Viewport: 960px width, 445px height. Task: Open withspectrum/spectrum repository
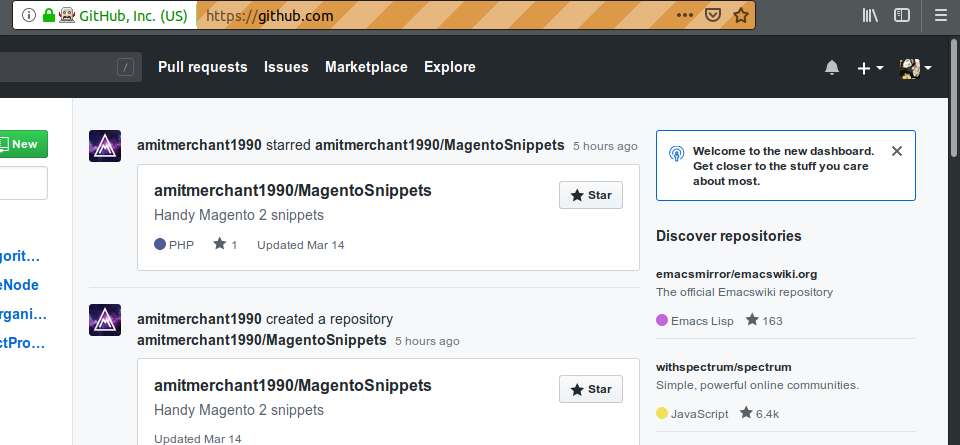coord(724,367)
